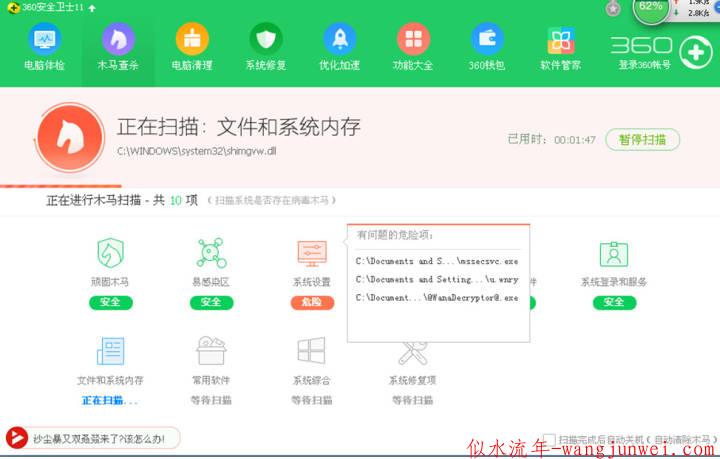Screen dimensions: 720x459
Task: Click the 安全 badge under 顽固木马
Action: pyautogui.click(x=111, y=302)
